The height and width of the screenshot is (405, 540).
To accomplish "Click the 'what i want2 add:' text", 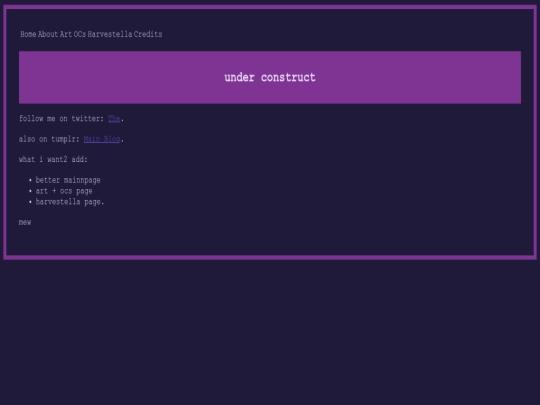I will (53, 159).
